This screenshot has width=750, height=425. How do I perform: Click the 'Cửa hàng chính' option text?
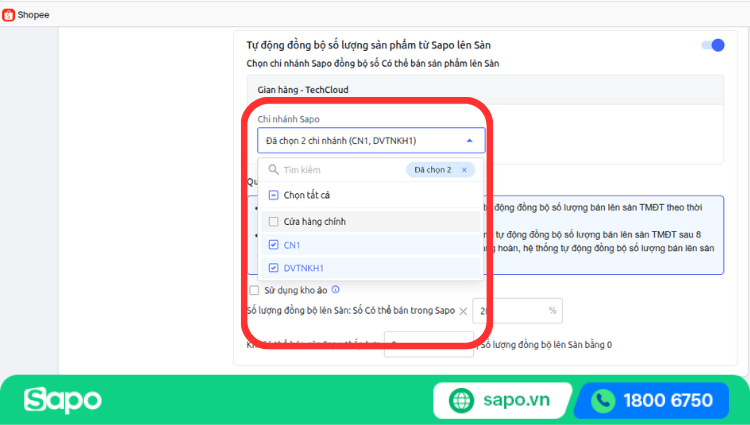click(x=315, y=222)
